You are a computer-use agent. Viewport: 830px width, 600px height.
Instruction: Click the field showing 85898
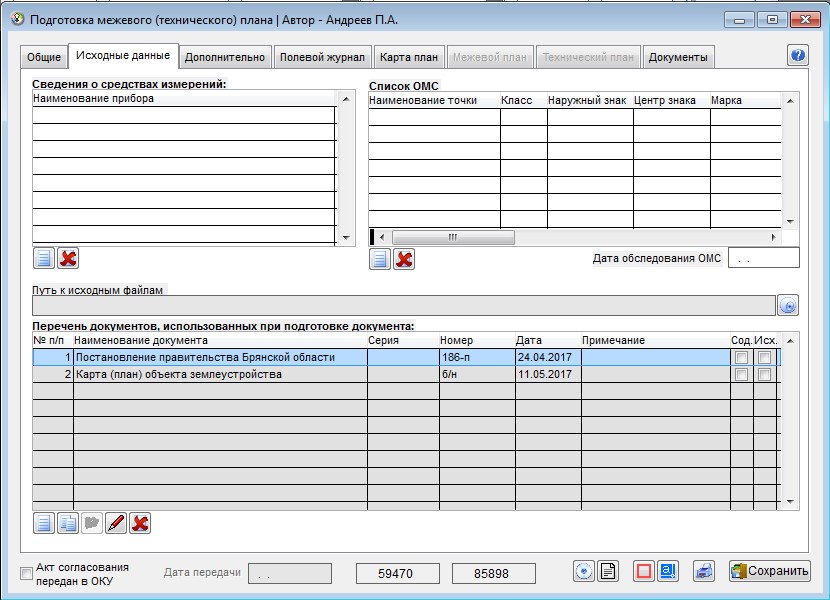(494, 574)
